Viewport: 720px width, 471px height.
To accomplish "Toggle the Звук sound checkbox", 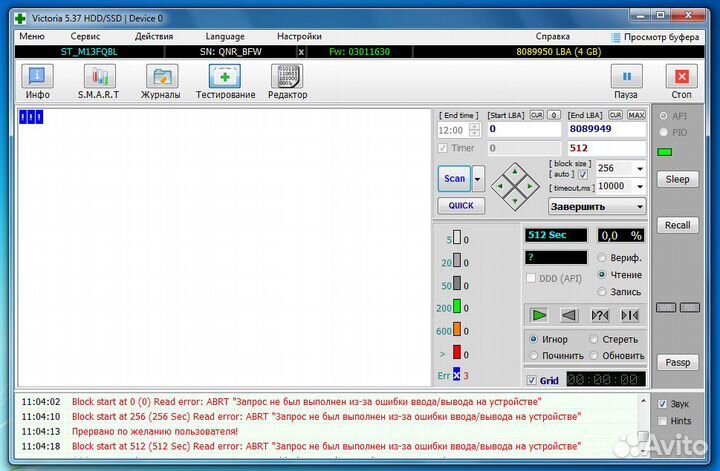I will 662,404.
